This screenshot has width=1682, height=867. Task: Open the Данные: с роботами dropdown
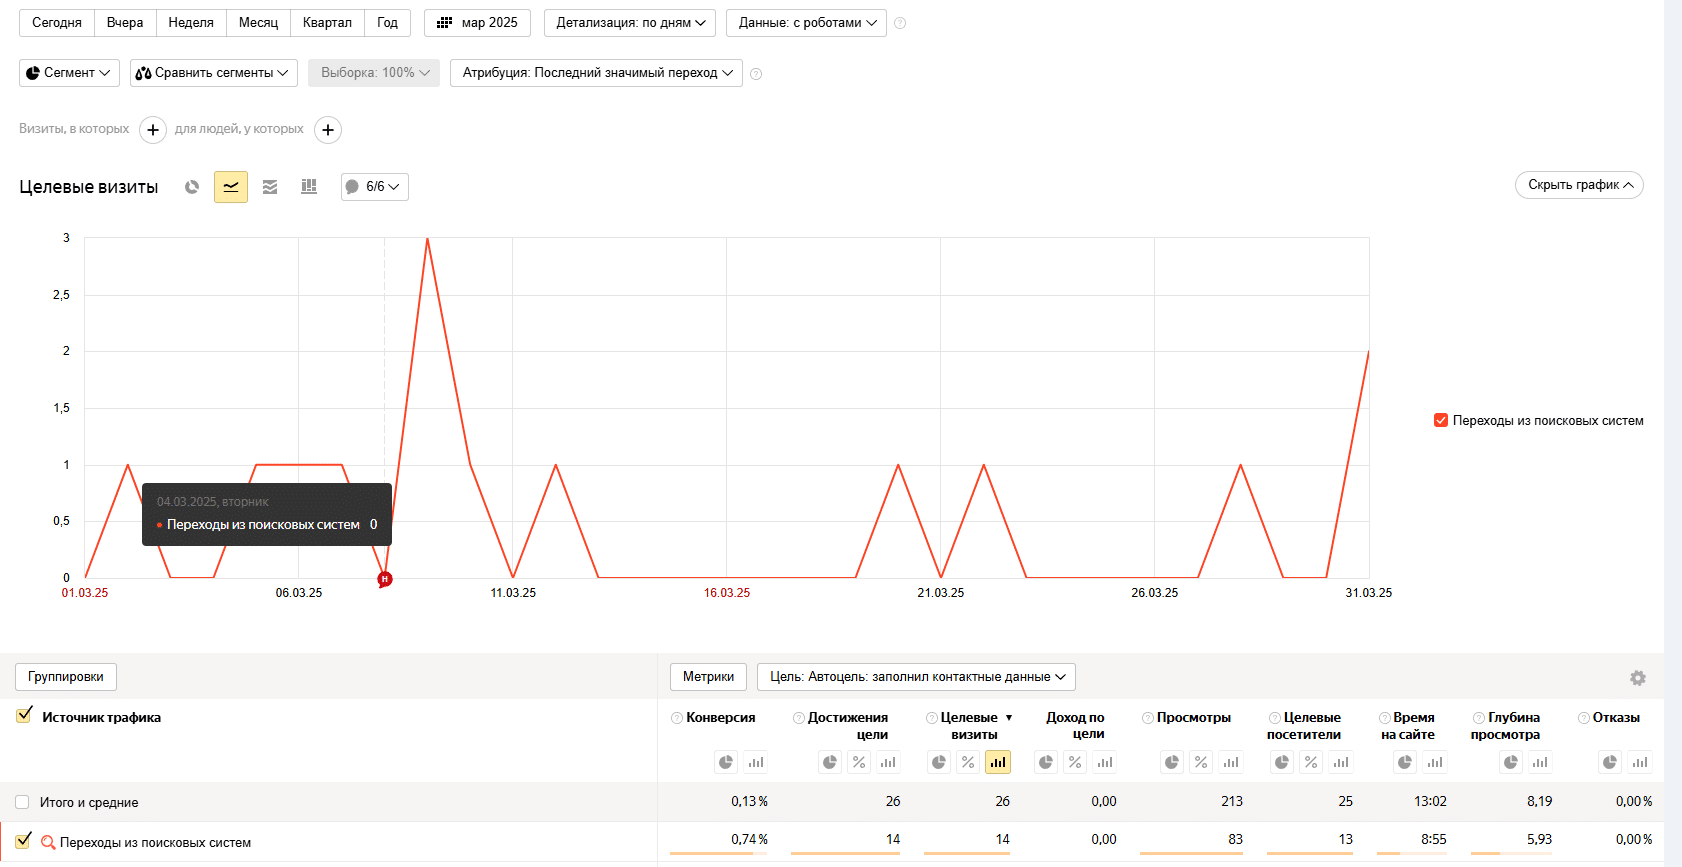(806, 23)
